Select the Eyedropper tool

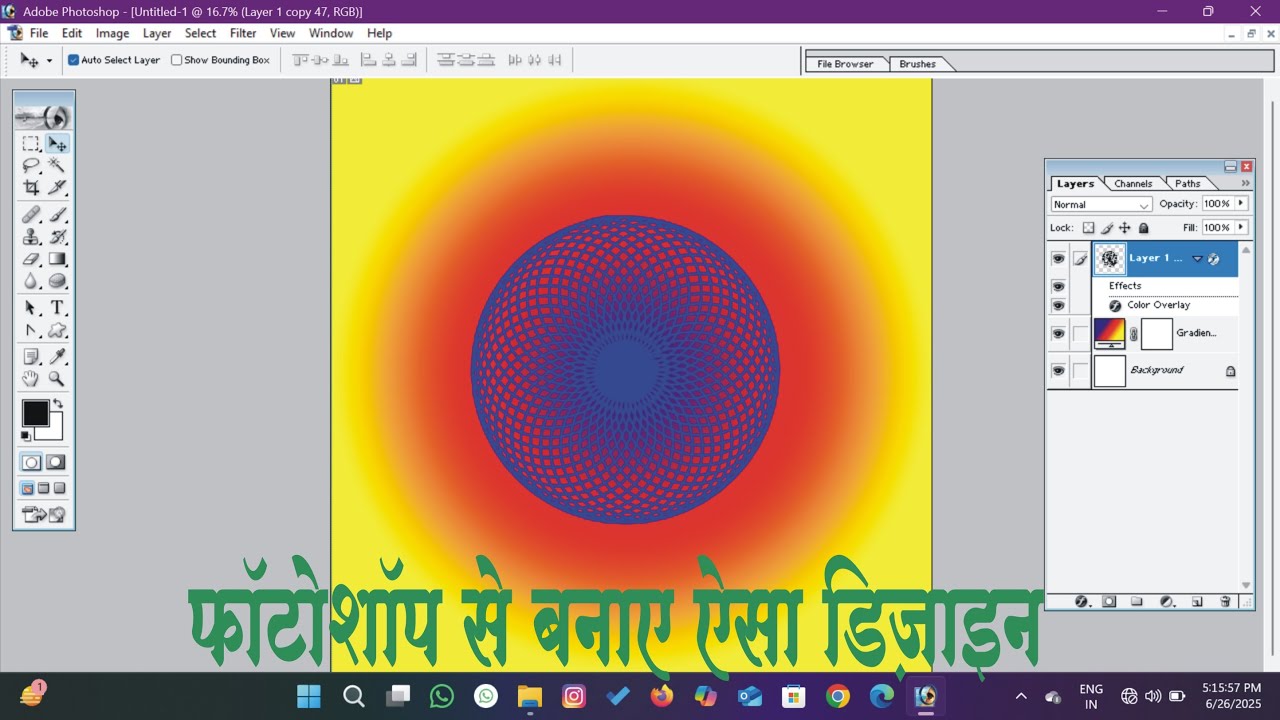57,356
